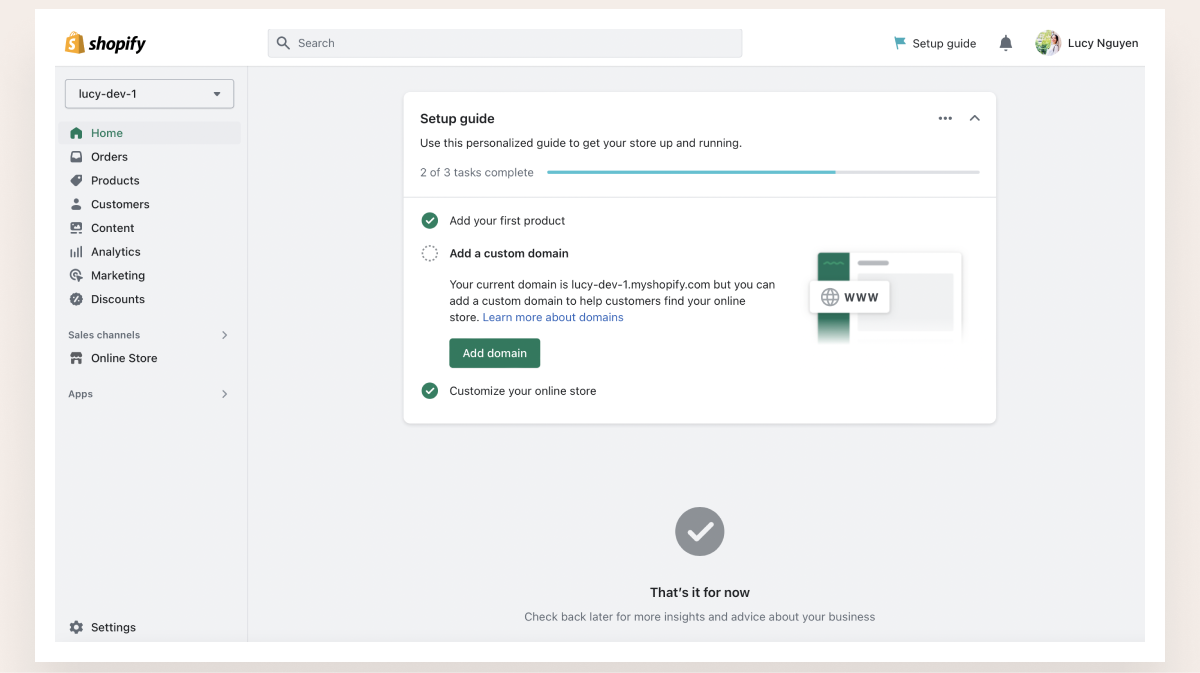Click the Products tag icon
1200x673 pixels.
click(76, 181)
